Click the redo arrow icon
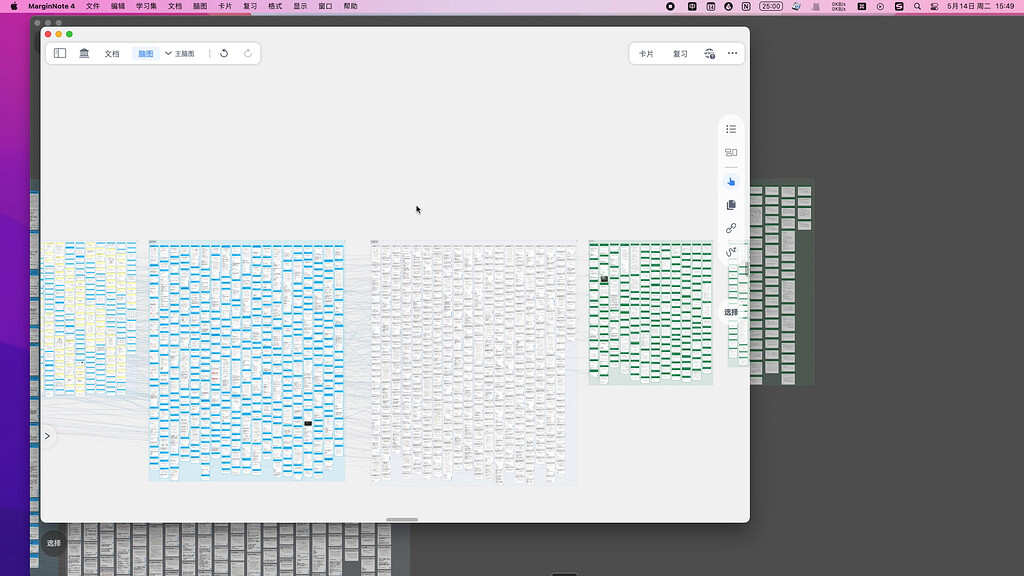Image resolution: width=1024 pixels, height=576 pixels. pyautogui.click(x=248, y=54)
